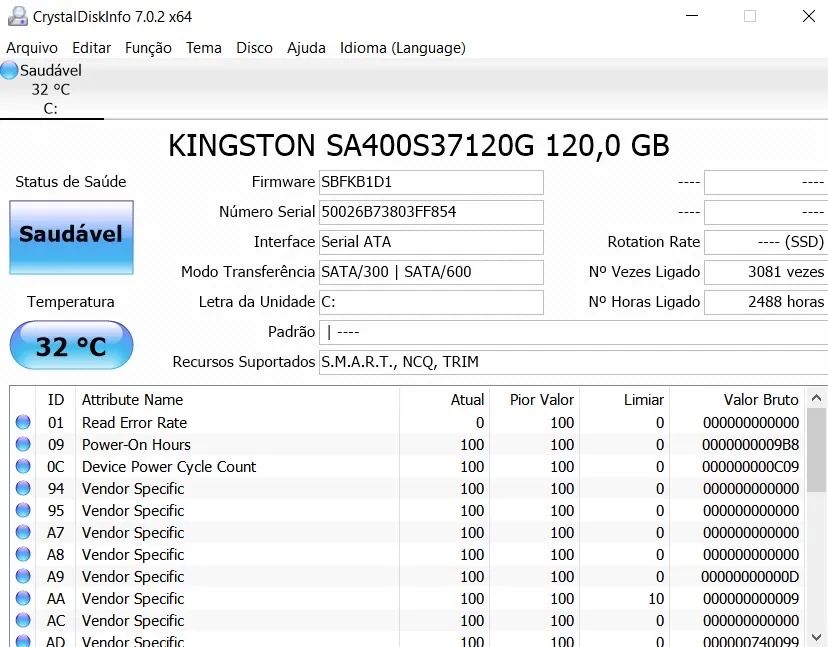Click the big Saudável health status button

coord(71,237)
